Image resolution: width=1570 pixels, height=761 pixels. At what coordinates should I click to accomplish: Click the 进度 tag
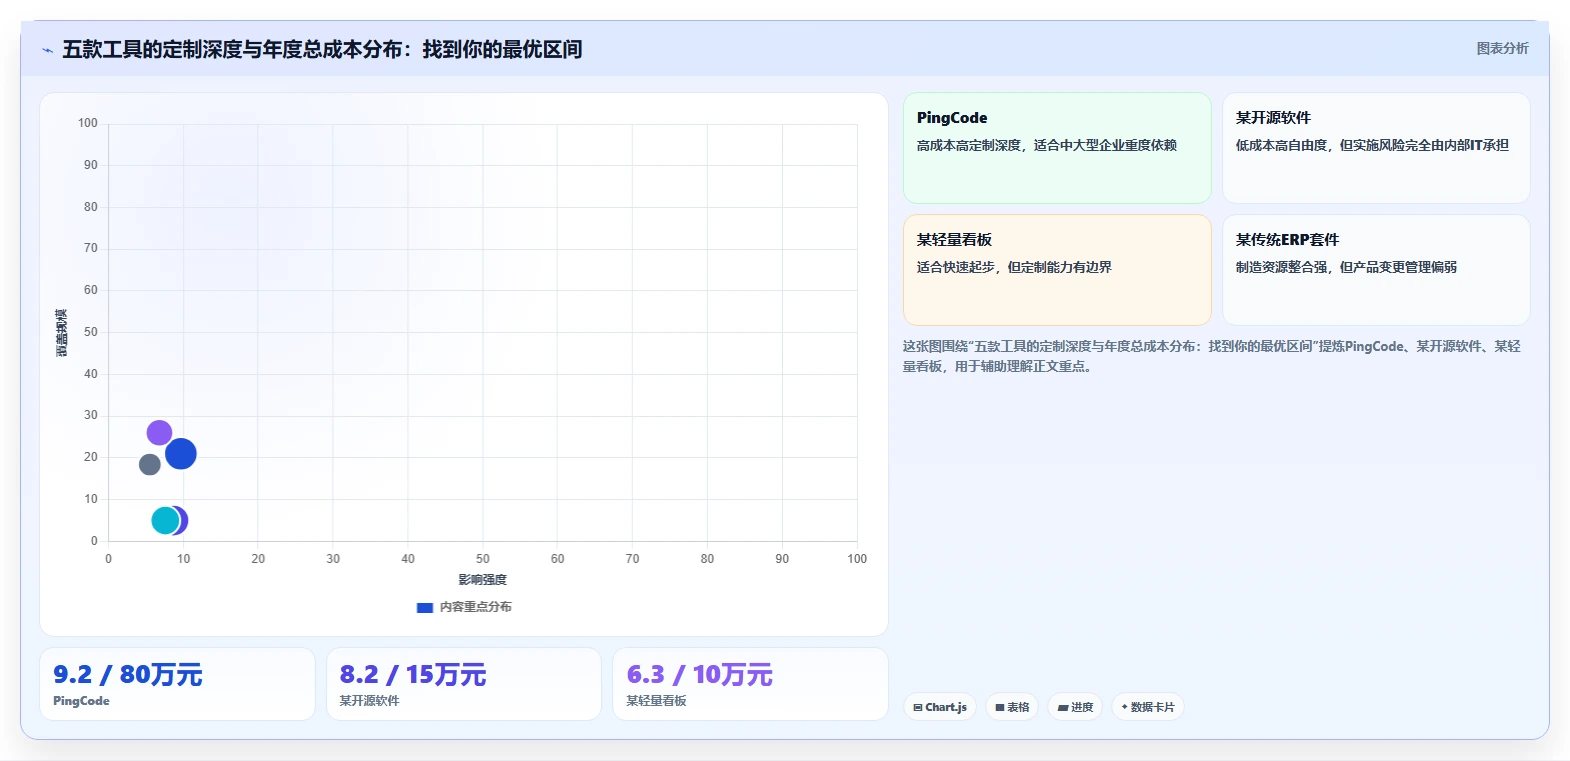[1075, 707]
